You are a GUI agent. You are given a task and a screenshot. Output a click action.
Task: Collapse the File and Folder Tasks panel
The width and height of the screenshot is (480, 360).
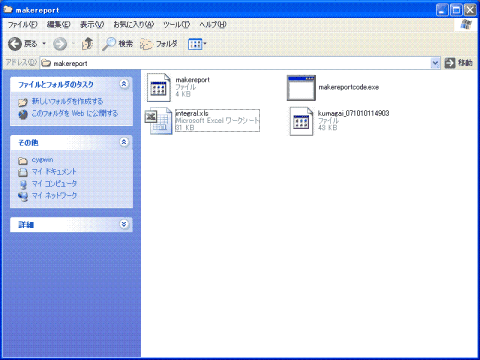(124, 84)
